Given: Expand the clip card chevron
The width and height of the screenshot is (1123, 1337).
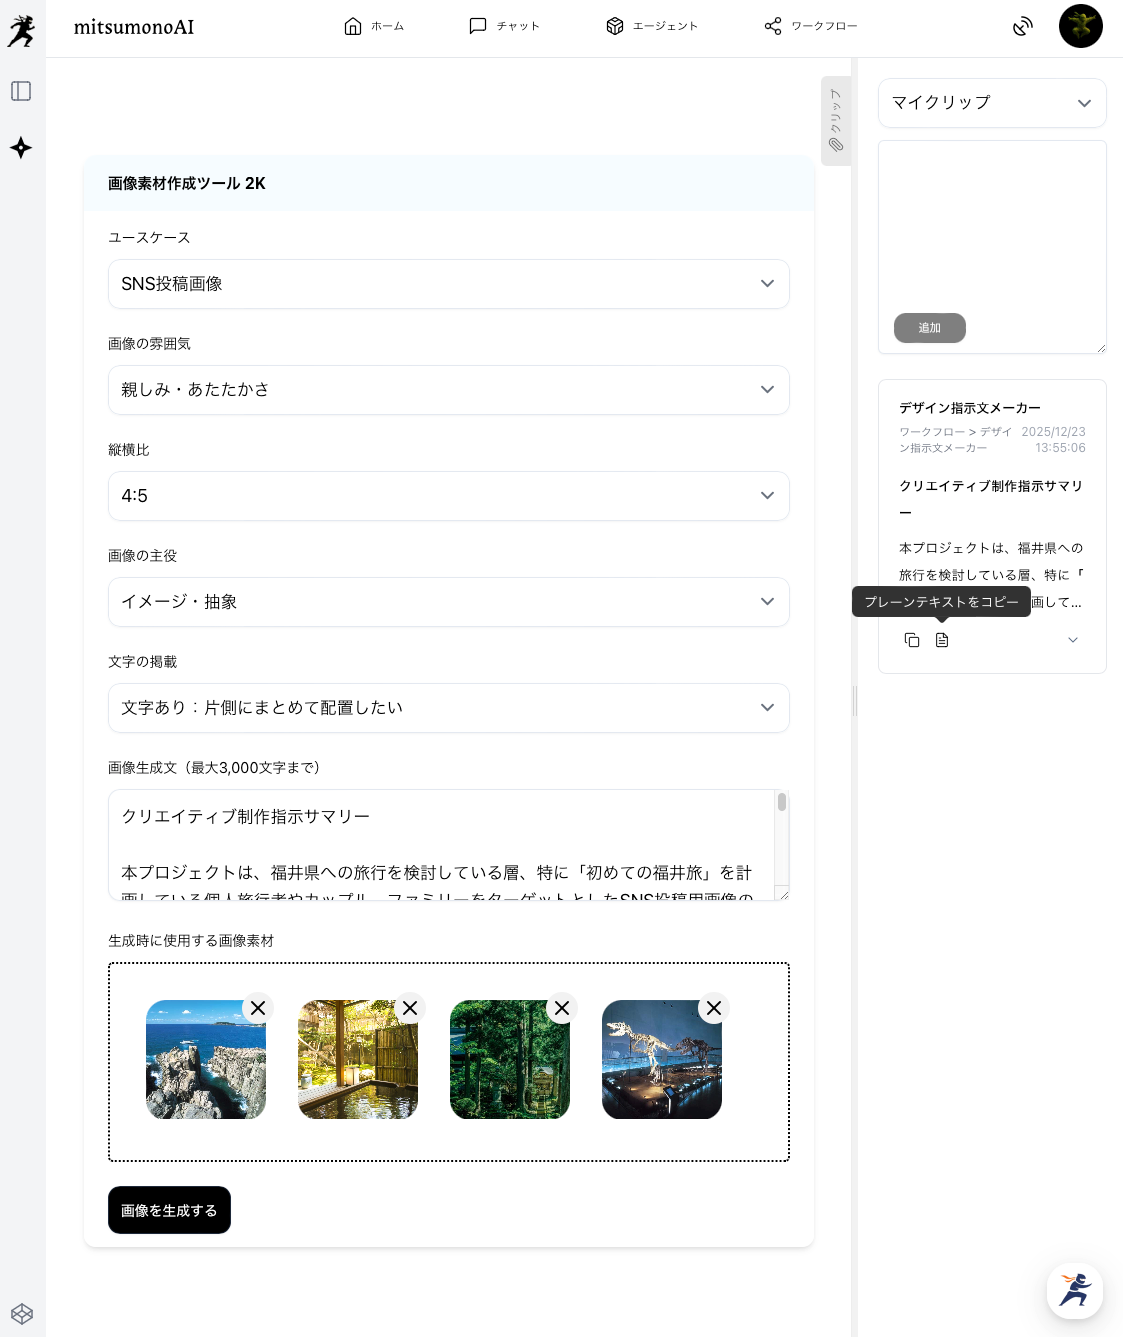Looking at the screenshot, I should pyautogui.click(x=1073, y=640).
